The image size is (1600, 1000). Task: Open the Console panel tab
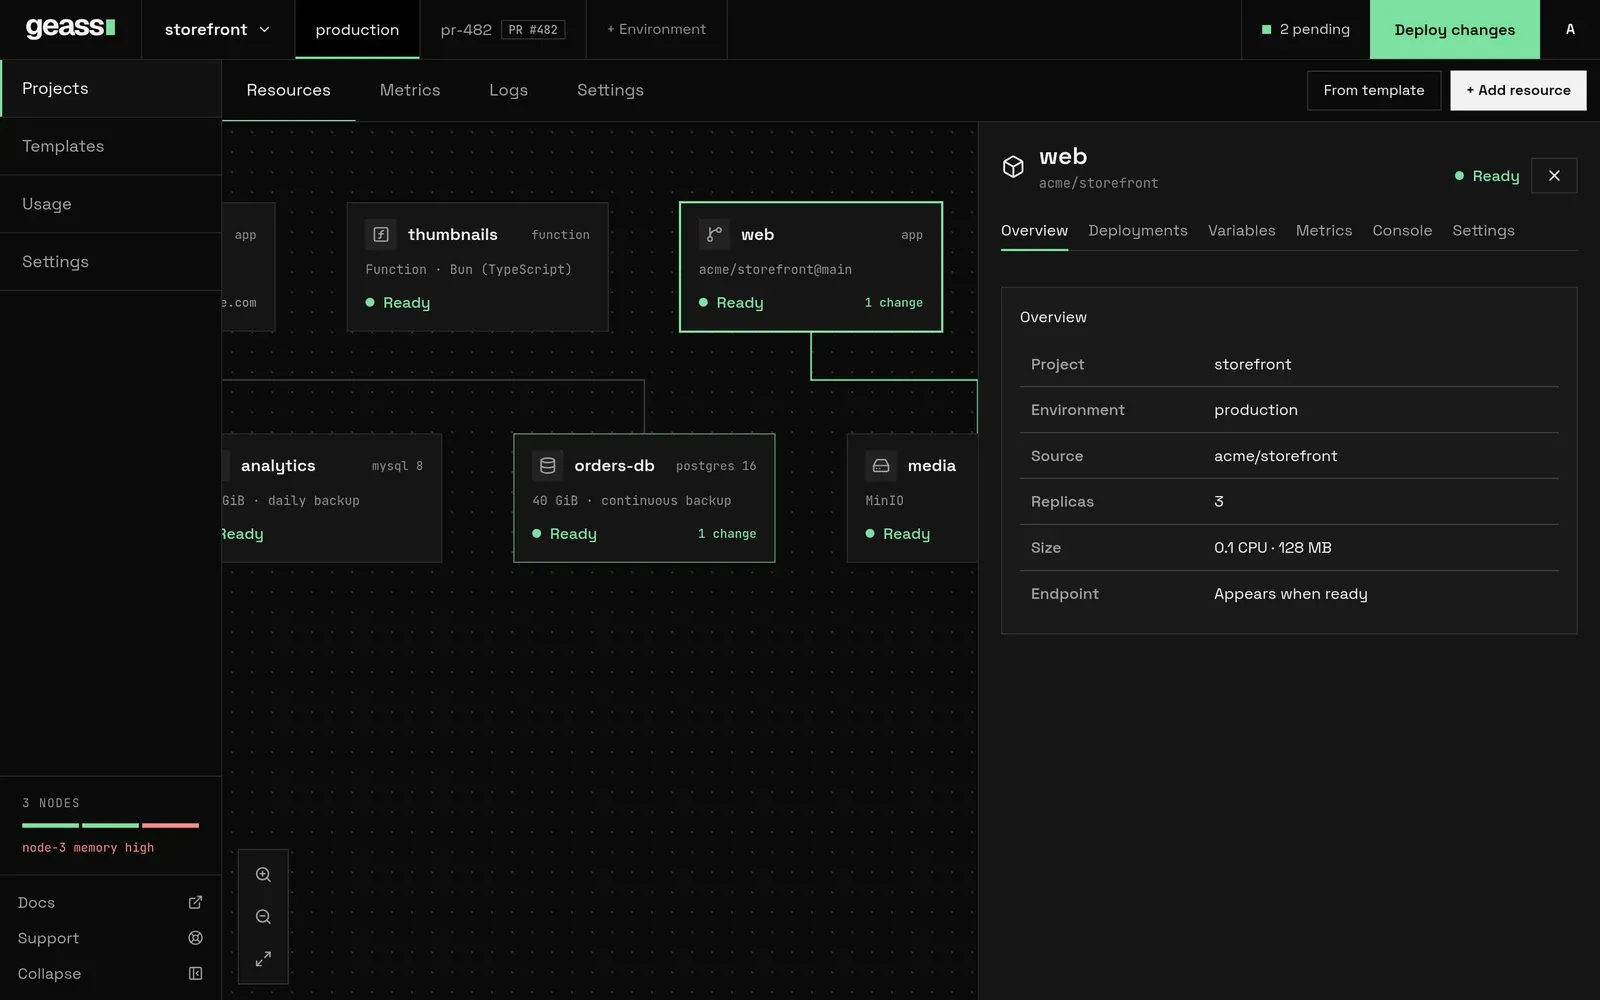pos(1402,231)
